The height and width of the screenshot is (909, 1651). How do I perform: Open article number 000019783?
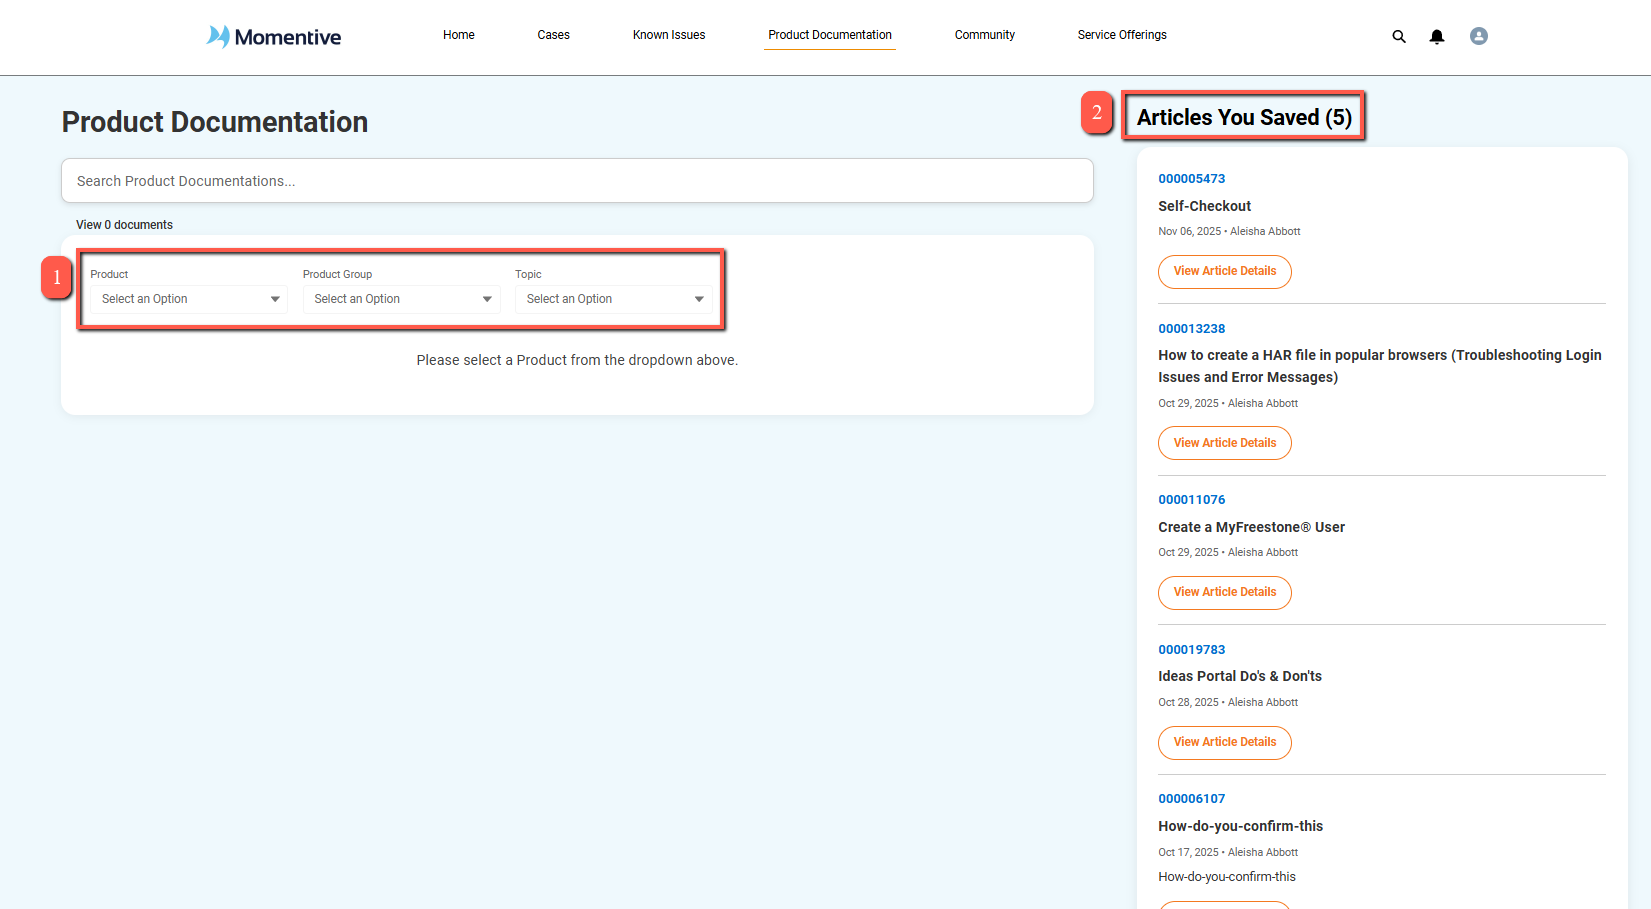1192,650
